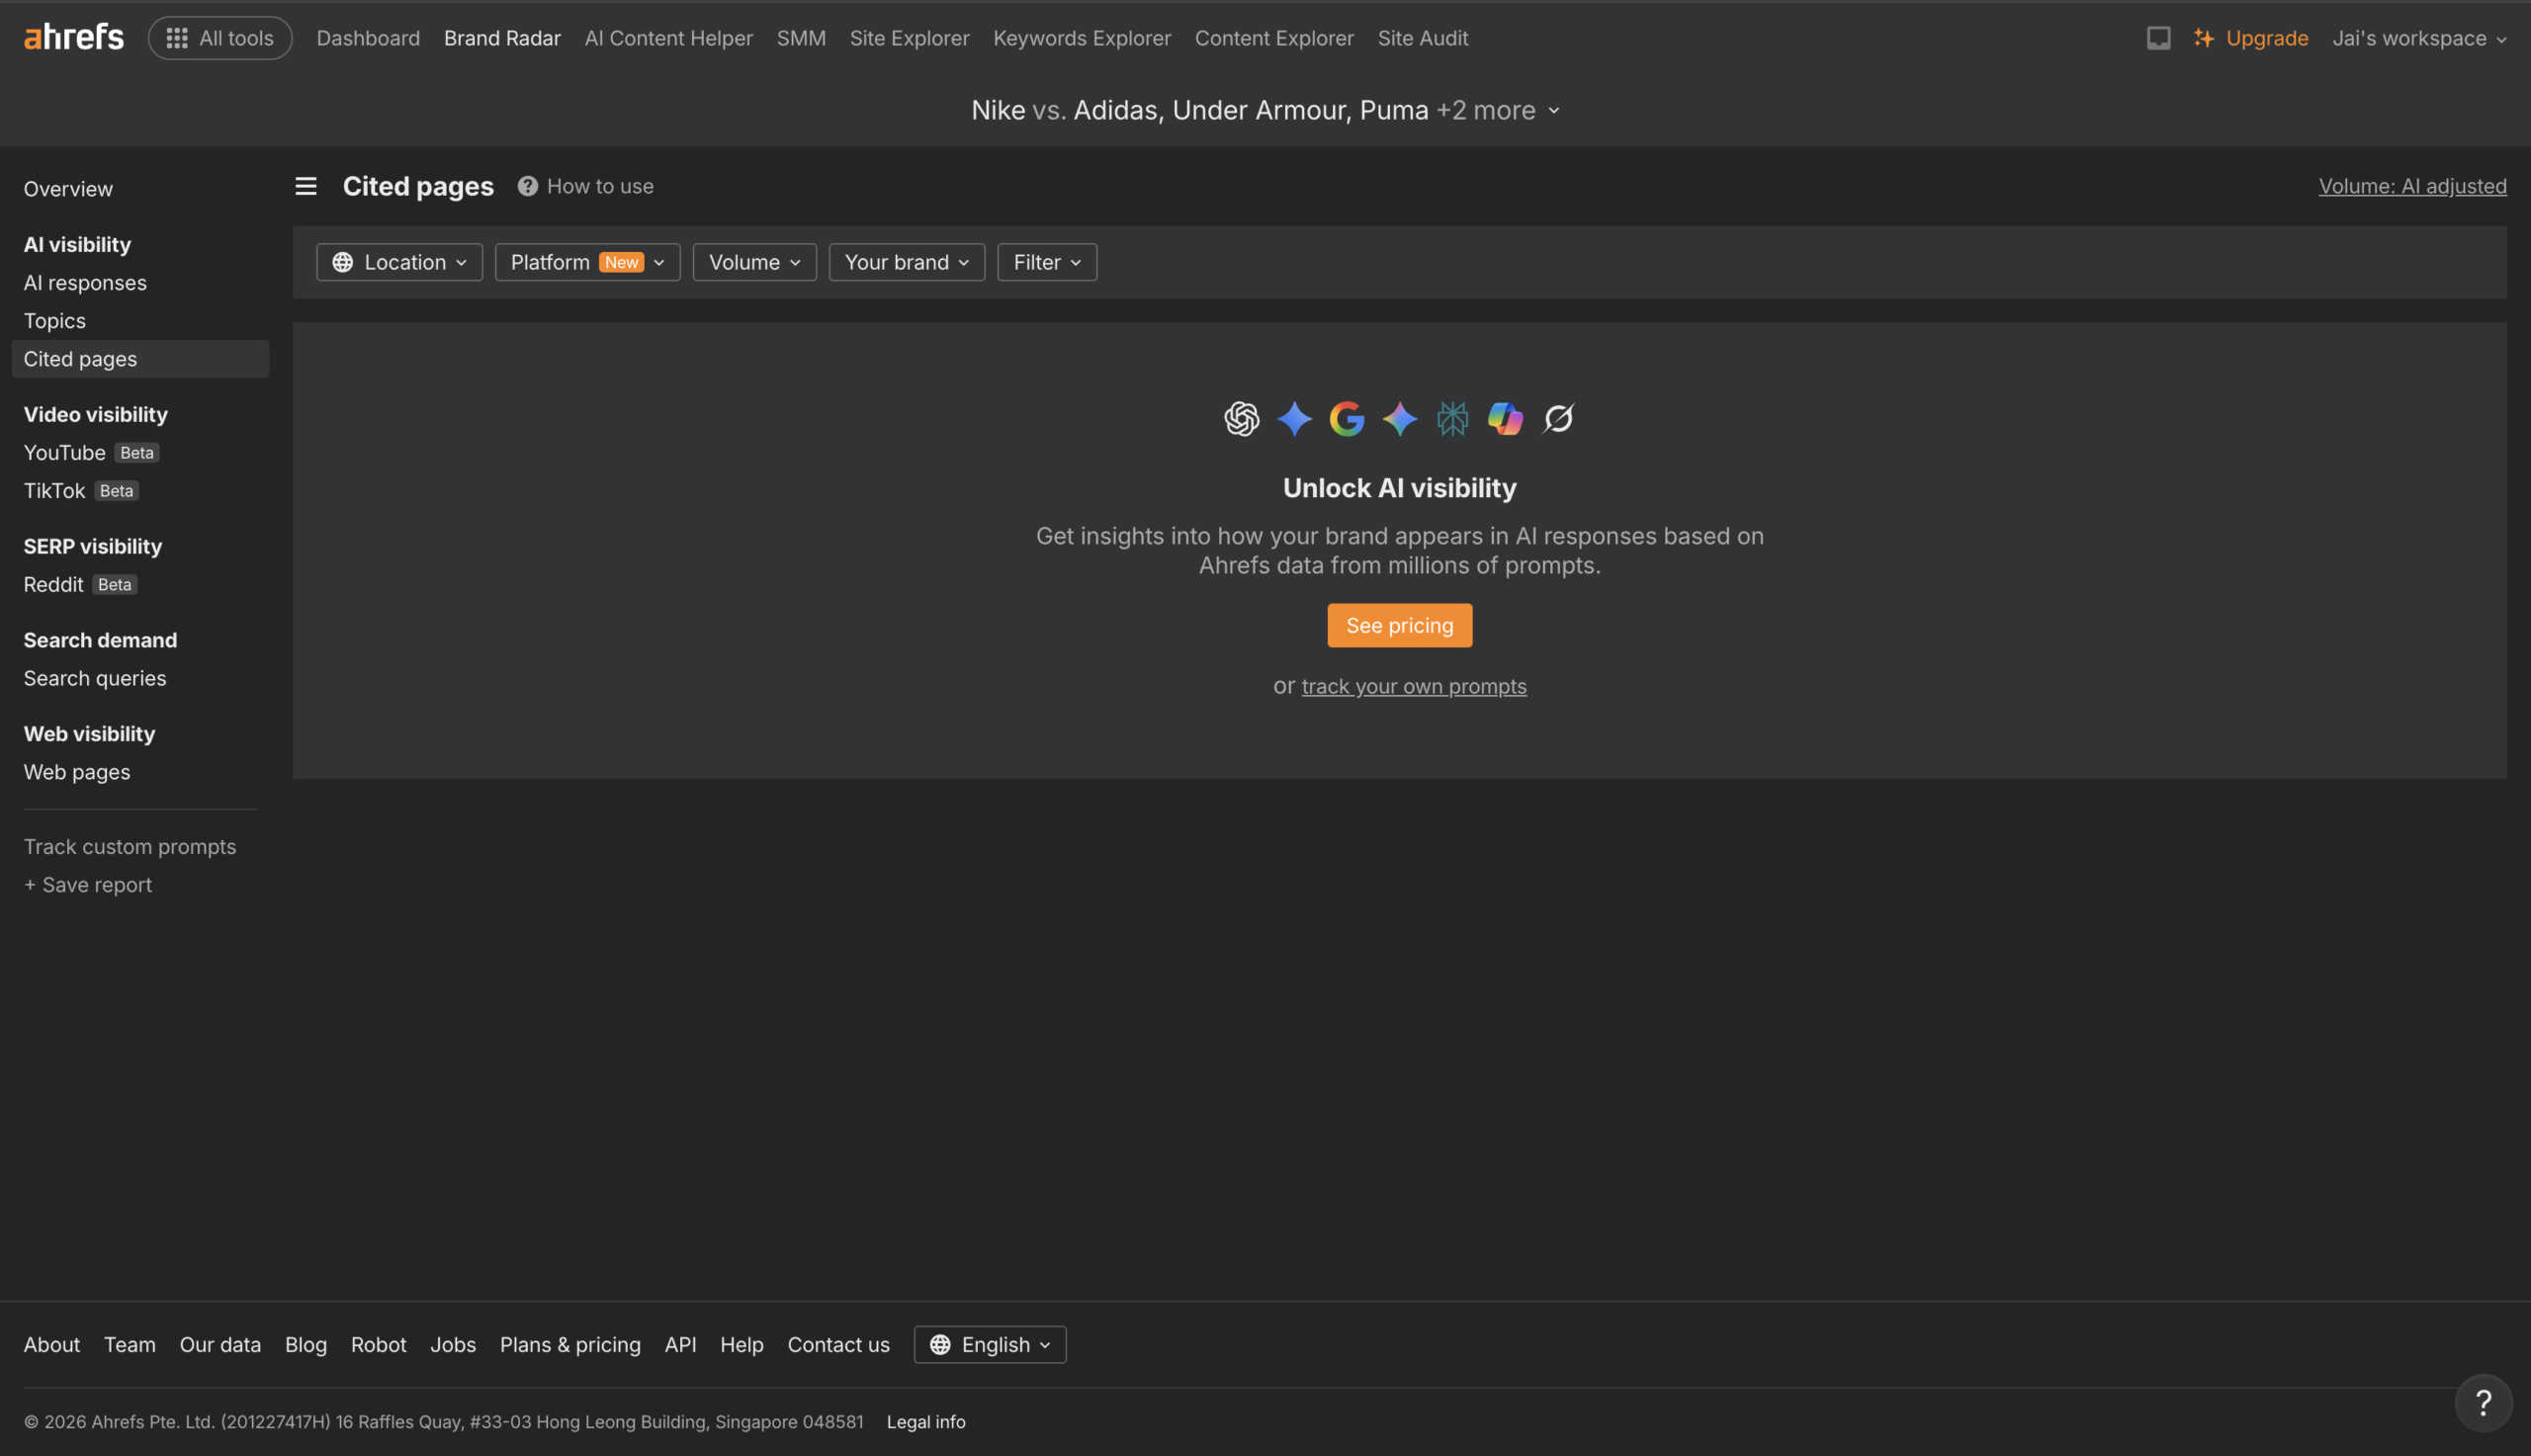Open the API footer link
The height and width of the screenshot is (1456, 2531).
(x=681, y=1345)
